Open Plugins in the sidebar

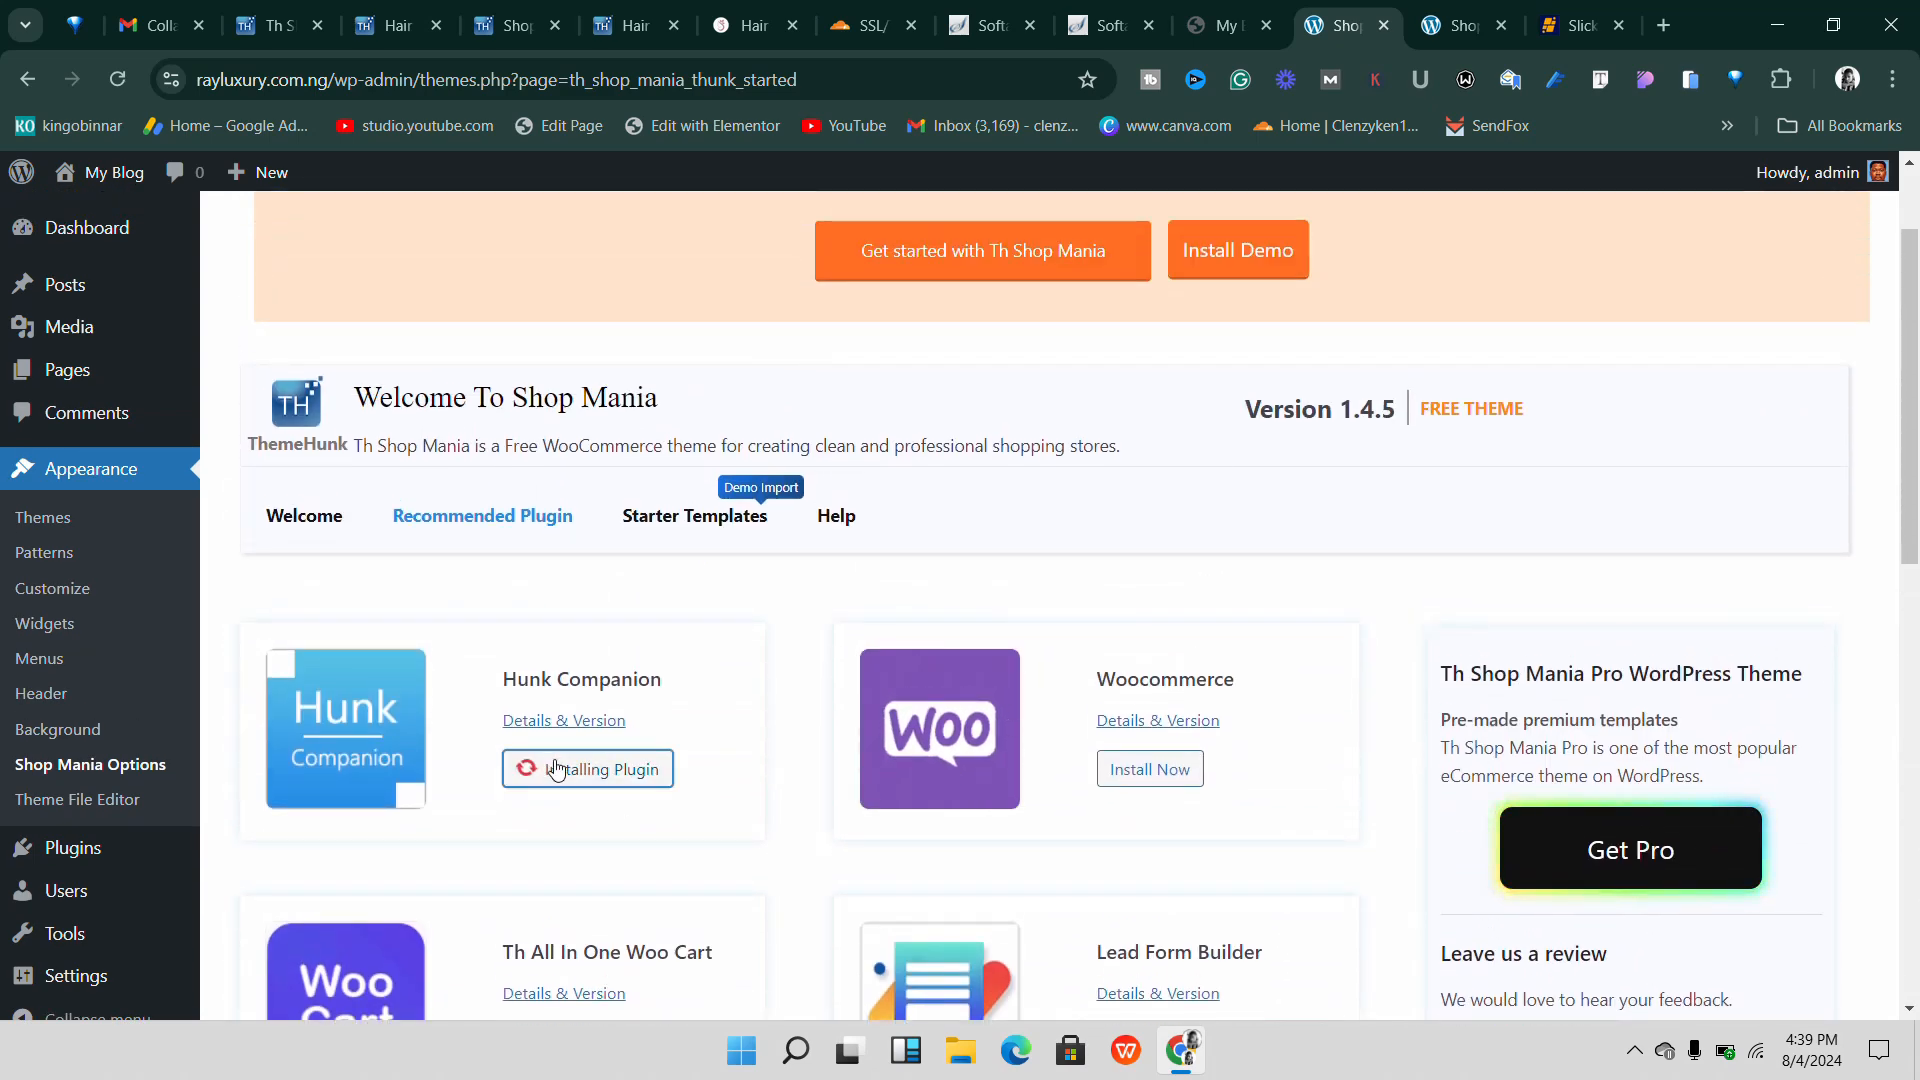[72, 847]
